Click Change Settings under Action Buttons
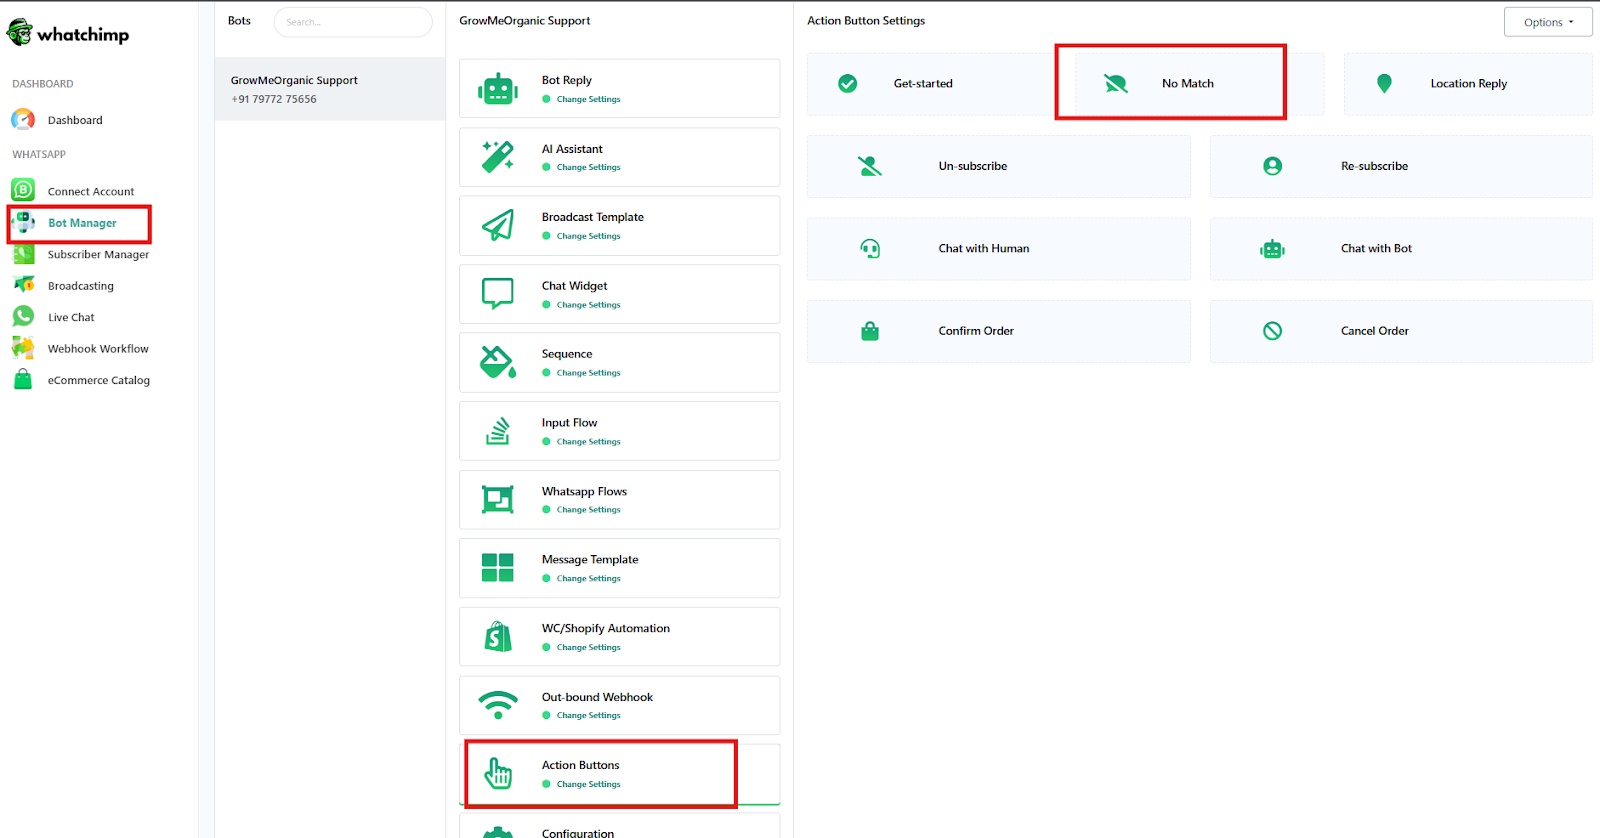 588,785
